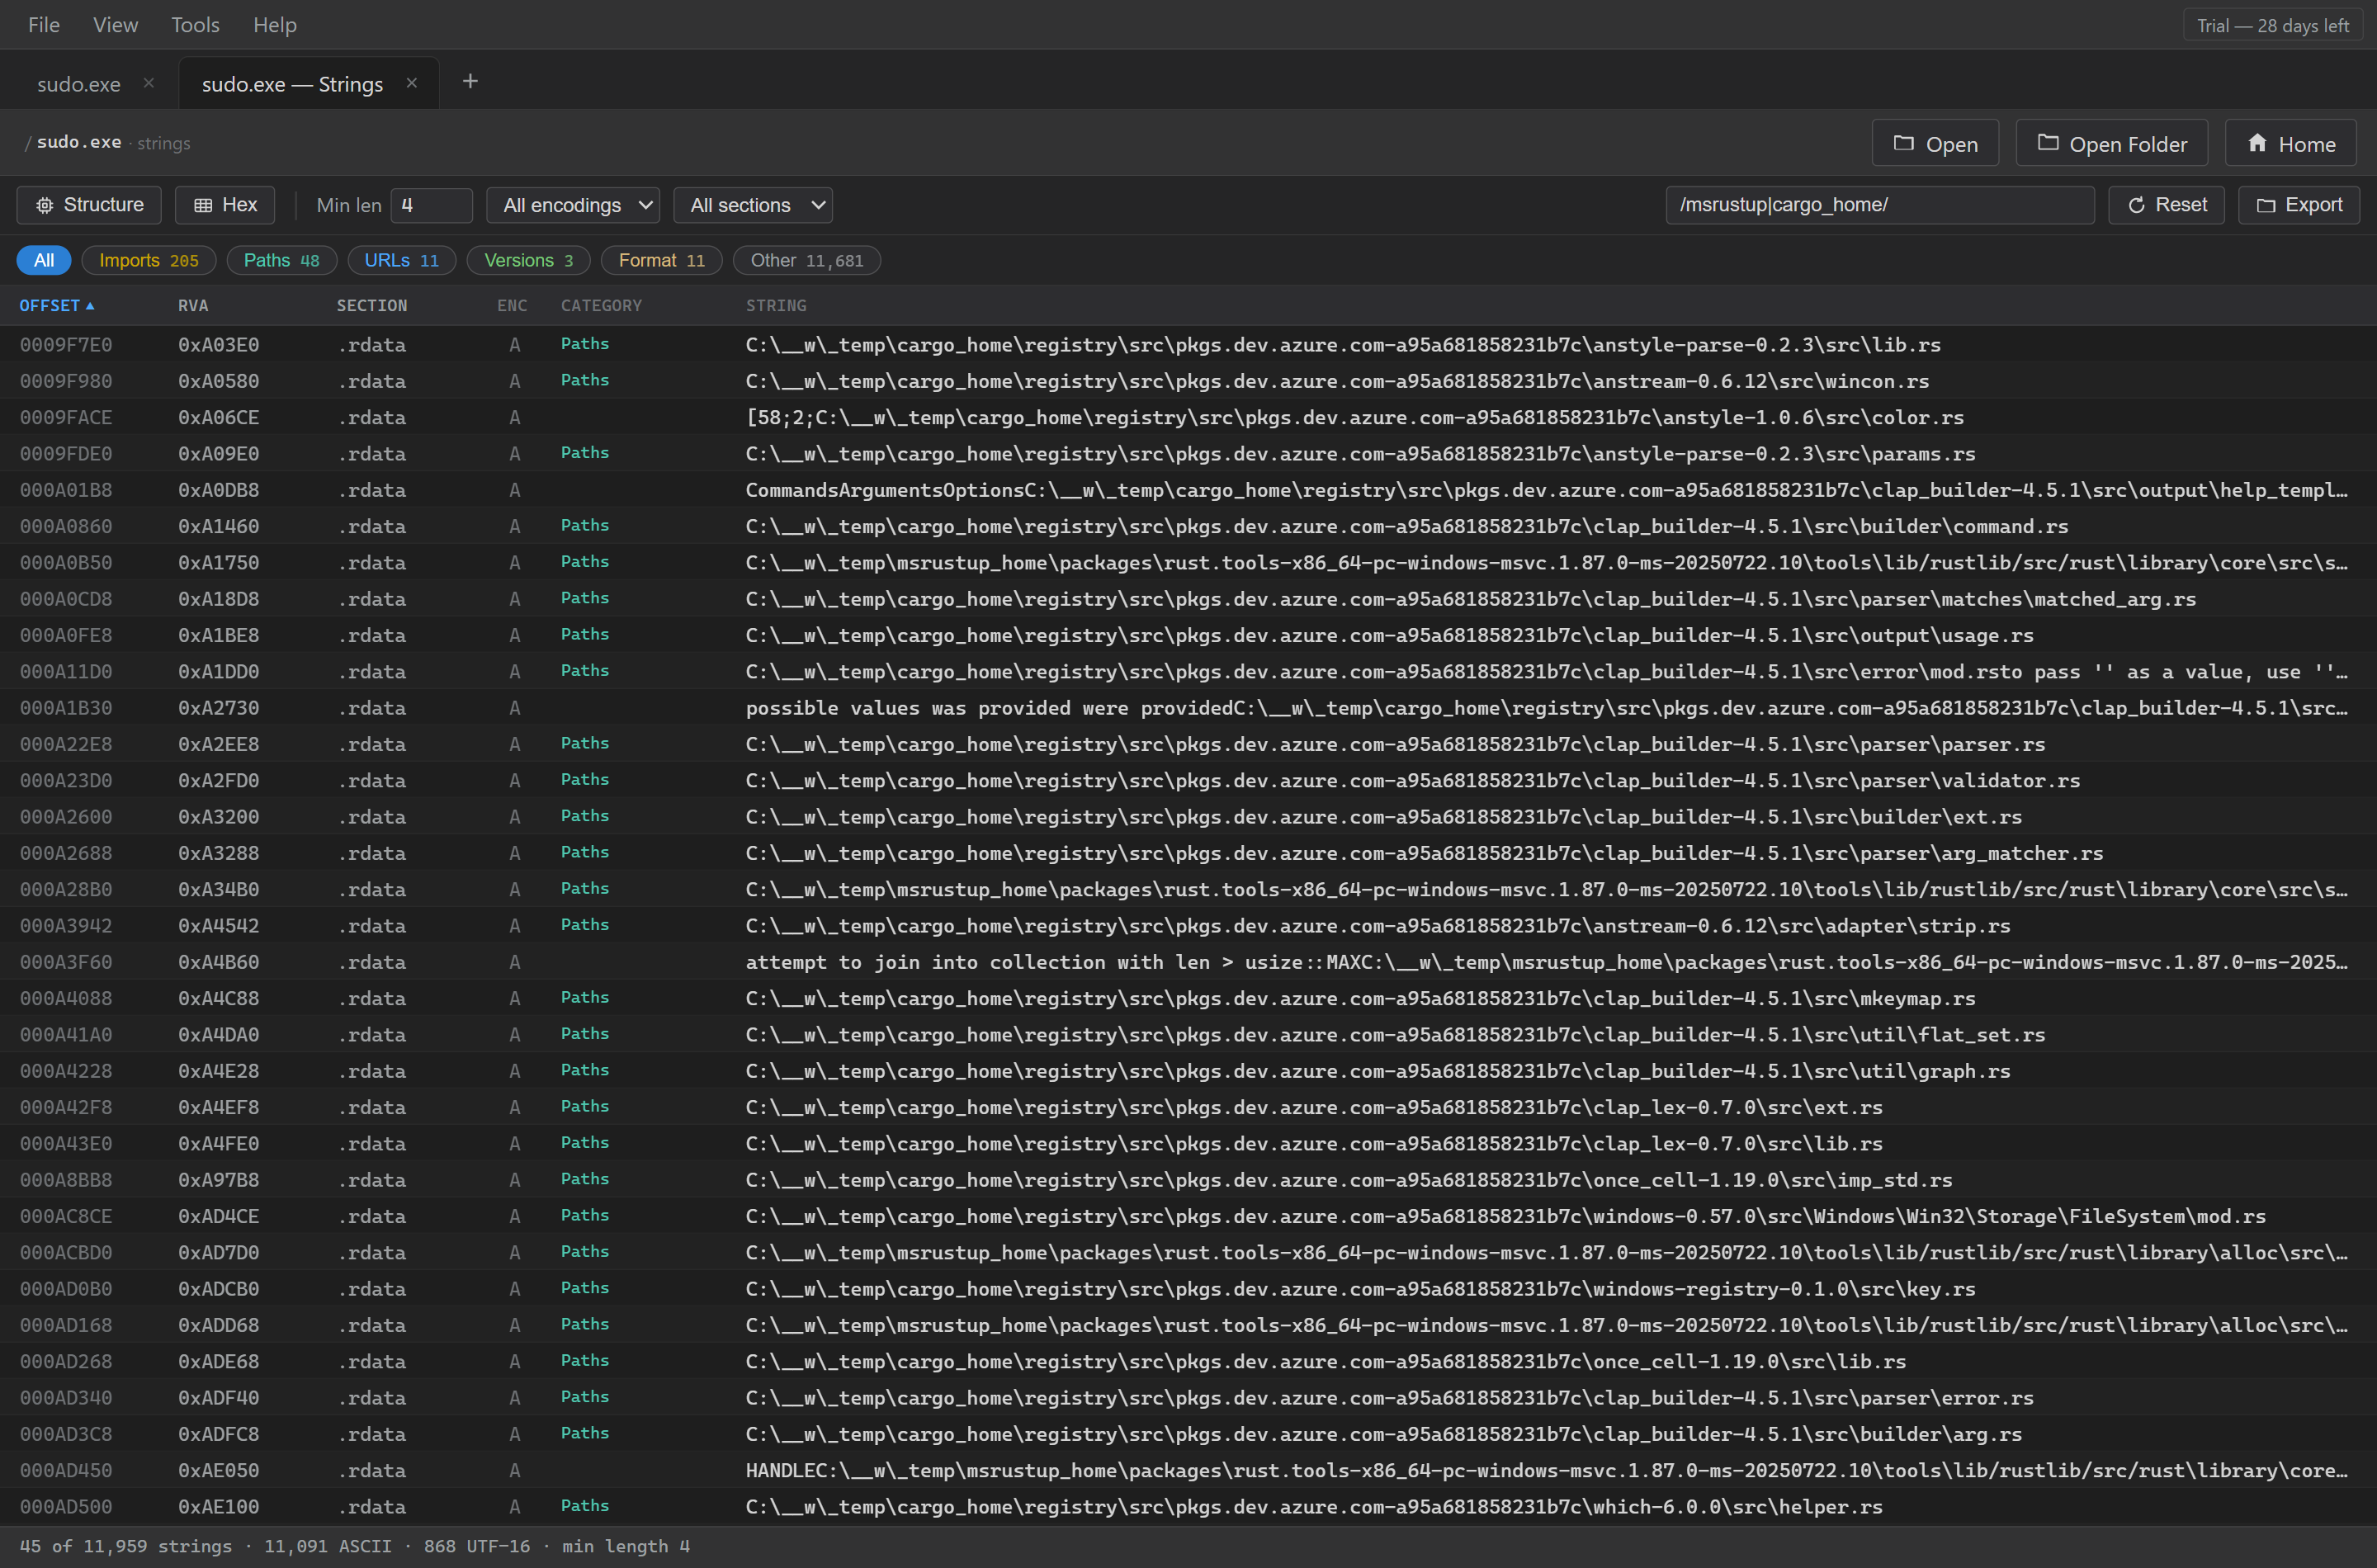
Task: Close the sudo.exe tab
Action: coord(149,83)
